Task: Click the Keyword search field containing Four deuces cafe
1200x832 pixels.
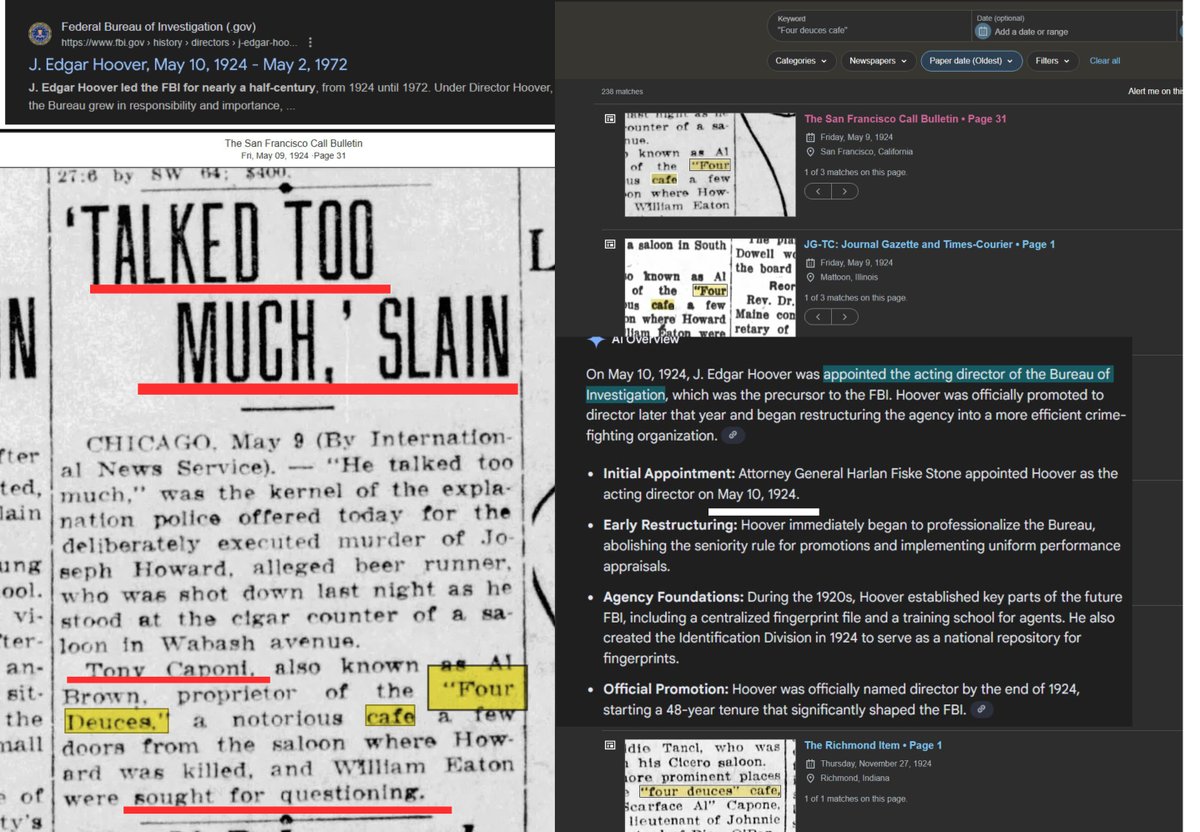Action: [868, 25]
